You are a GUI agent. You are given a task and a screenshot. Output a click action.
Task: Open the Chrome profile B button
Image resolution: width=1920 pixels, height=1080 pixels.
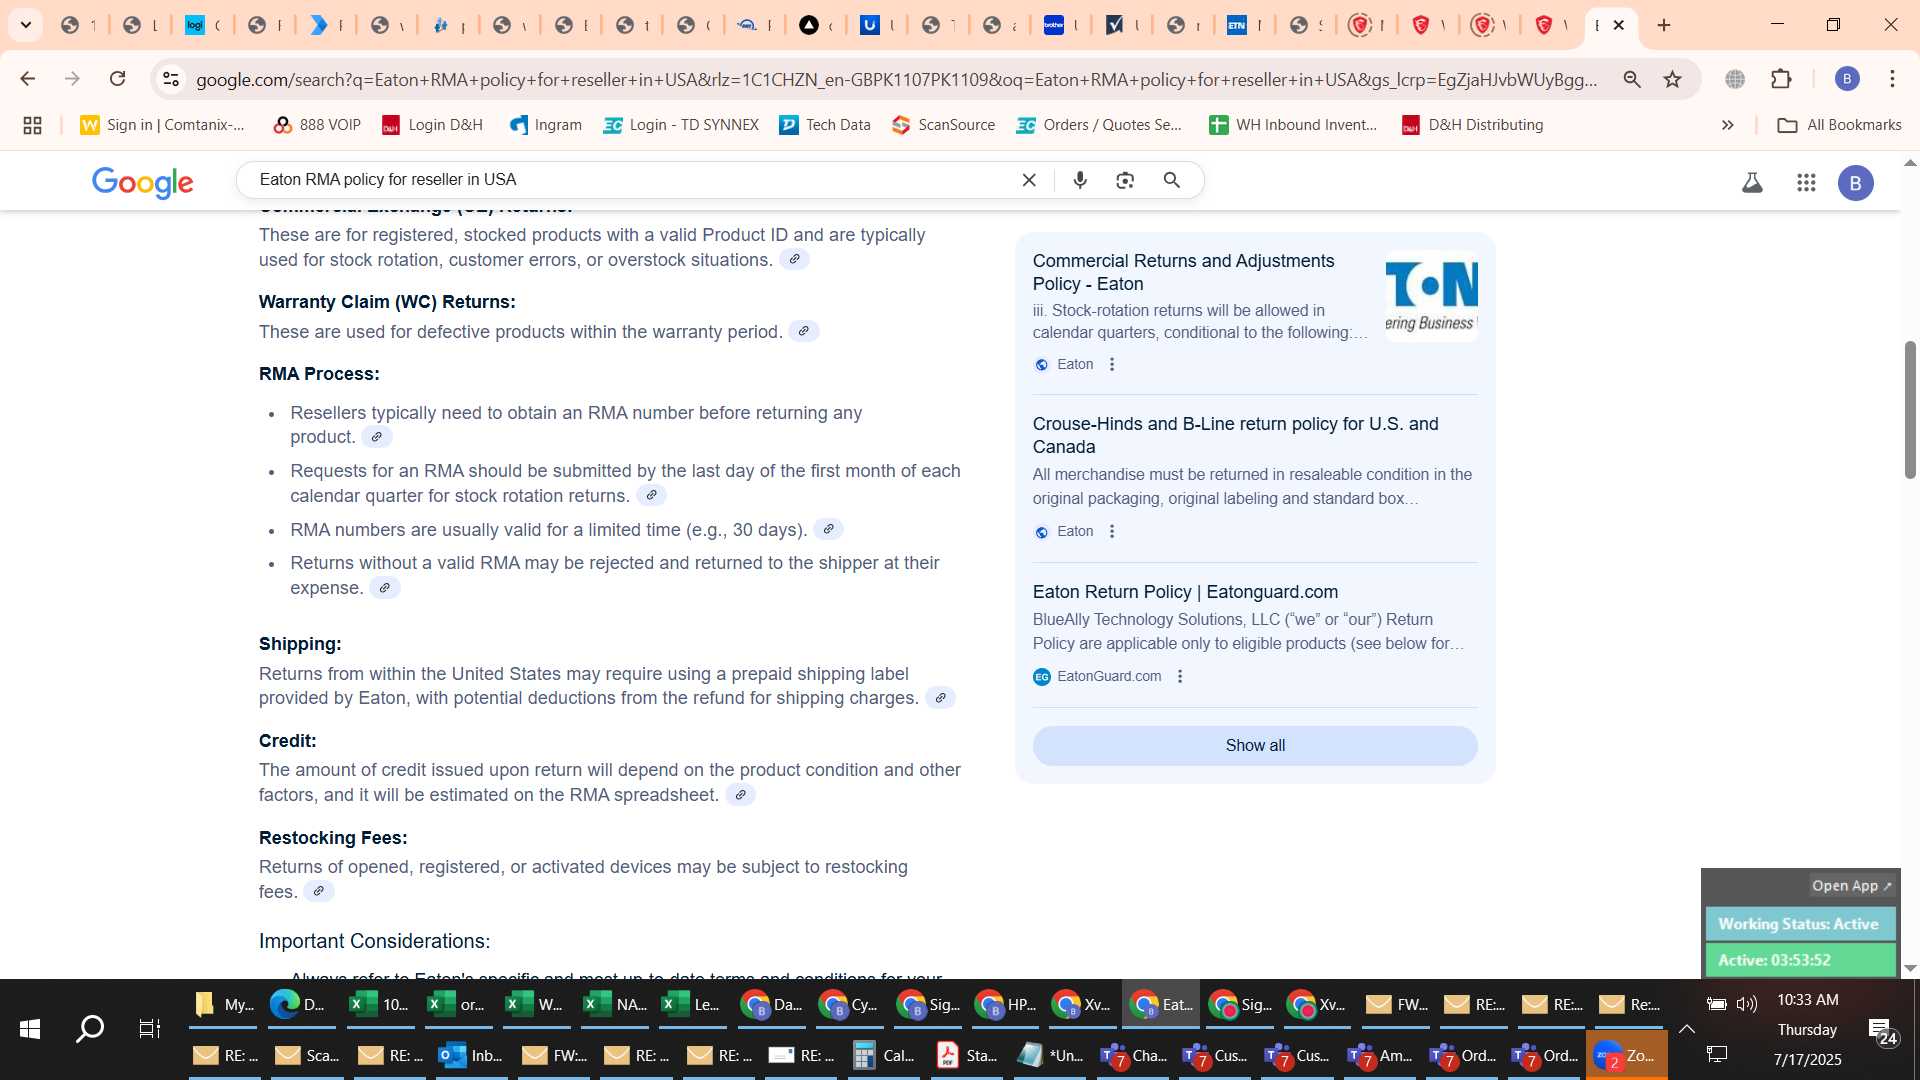tap(1847, 79)
